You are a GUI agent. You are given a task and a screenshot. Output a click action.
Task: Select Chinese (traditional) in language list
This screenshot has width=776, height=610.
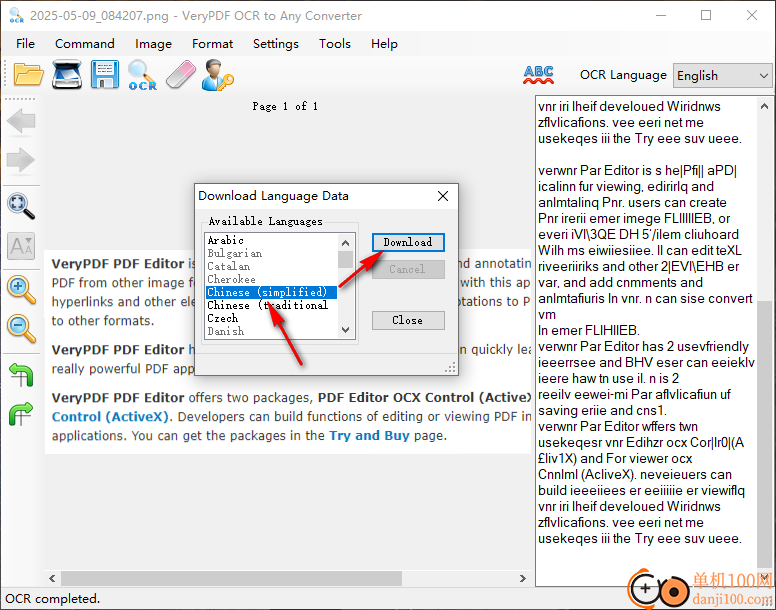pos(271,305)
